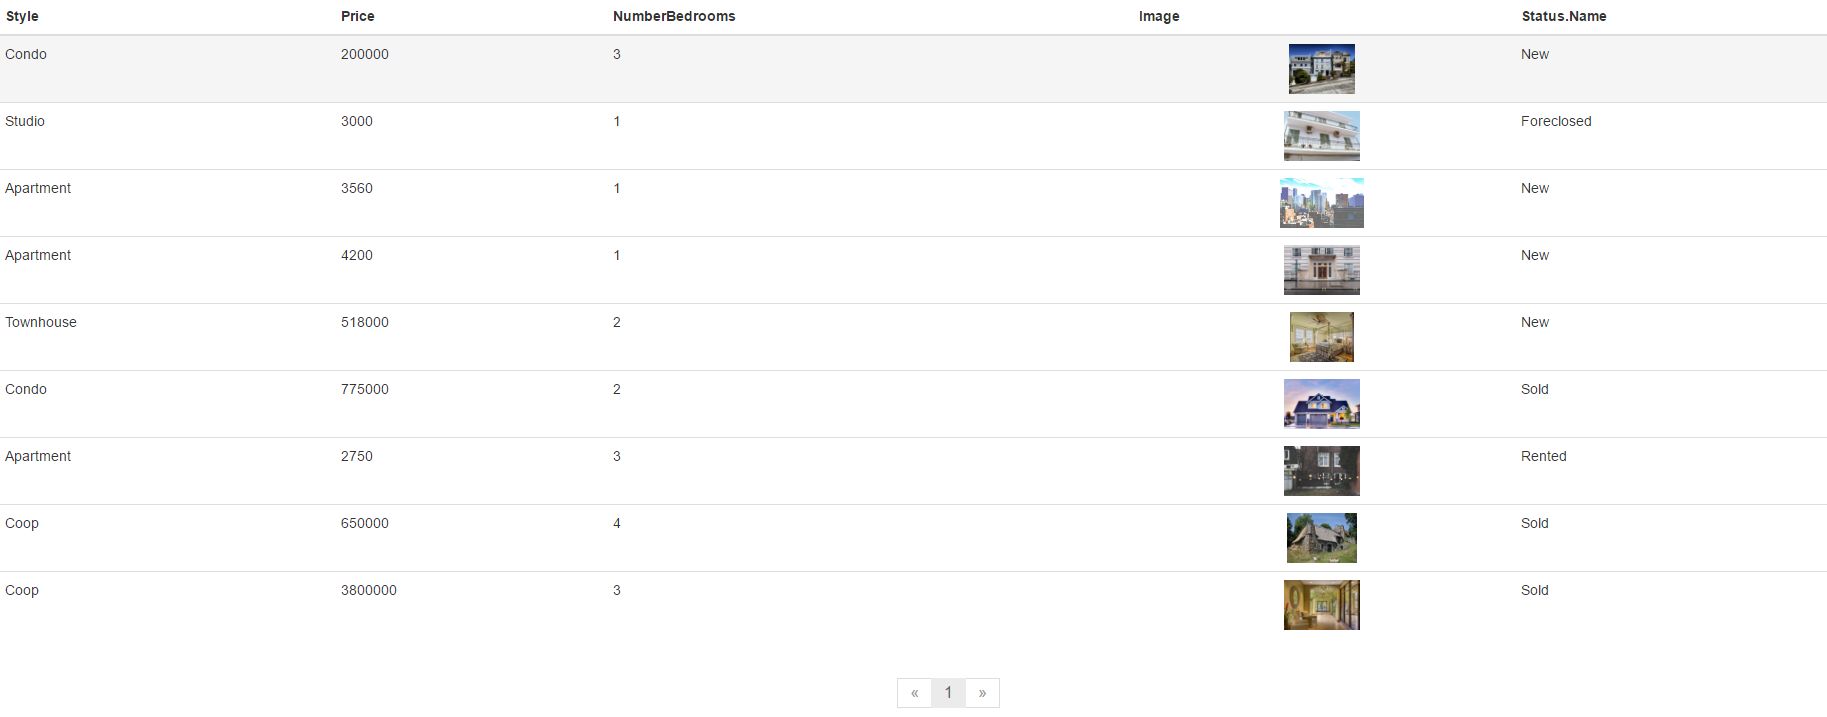Click the Status.Name column header
Image resolution: width=1827 pixels, height=717 pixels.
click(x=1564, y=16)
